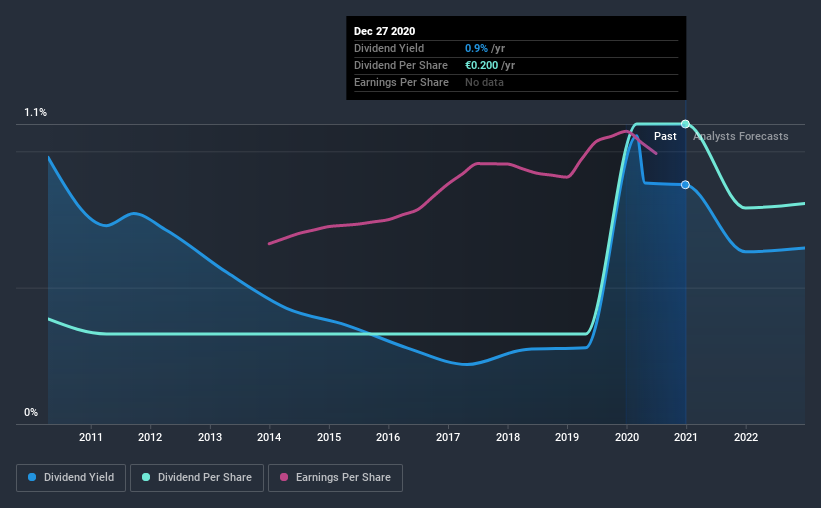Click the €0.200 dividend per share value

482,65
